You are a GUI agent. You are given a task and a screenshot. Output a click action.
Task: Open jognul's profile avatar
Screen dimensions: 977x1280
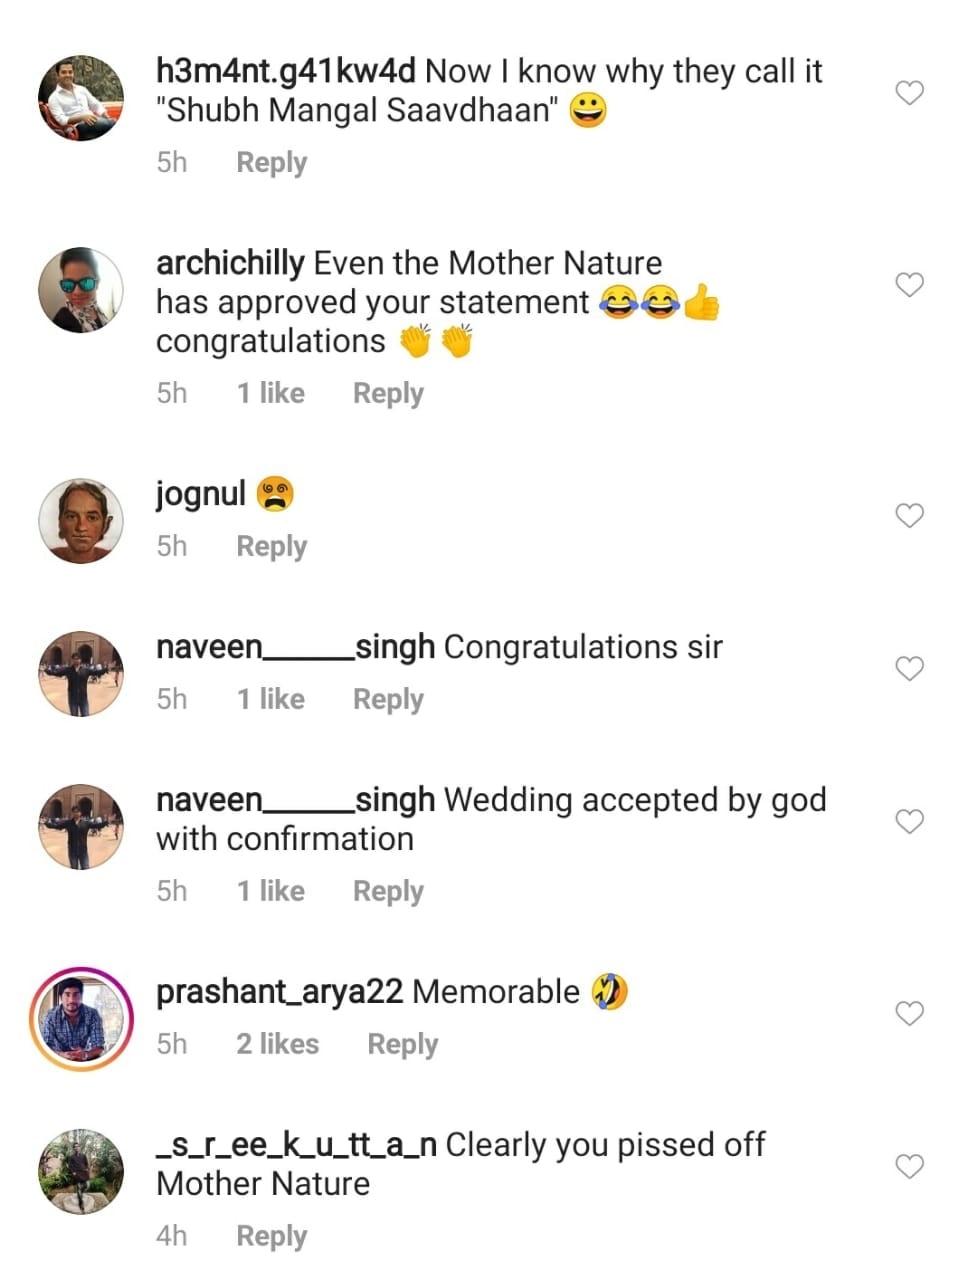pos(81,521)
